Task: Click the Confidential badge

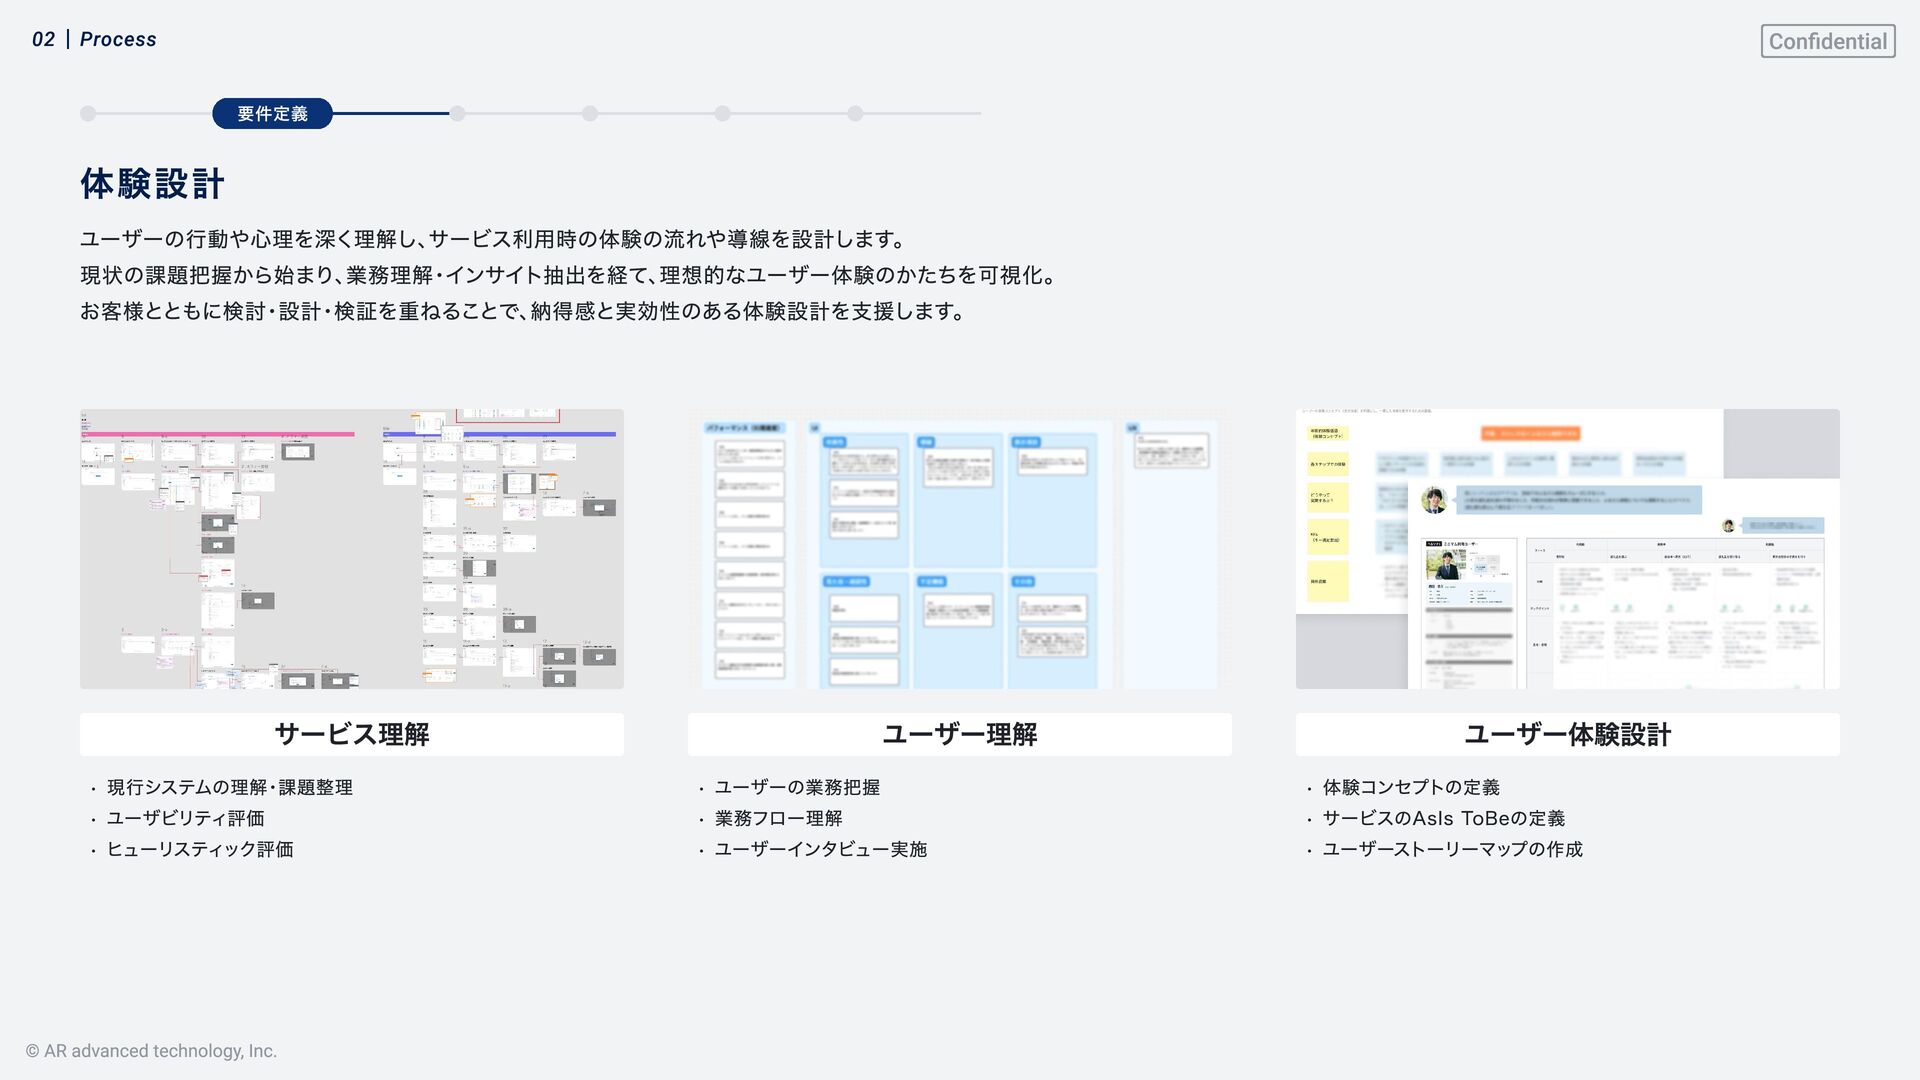Action: click(x=1827, y=41)
